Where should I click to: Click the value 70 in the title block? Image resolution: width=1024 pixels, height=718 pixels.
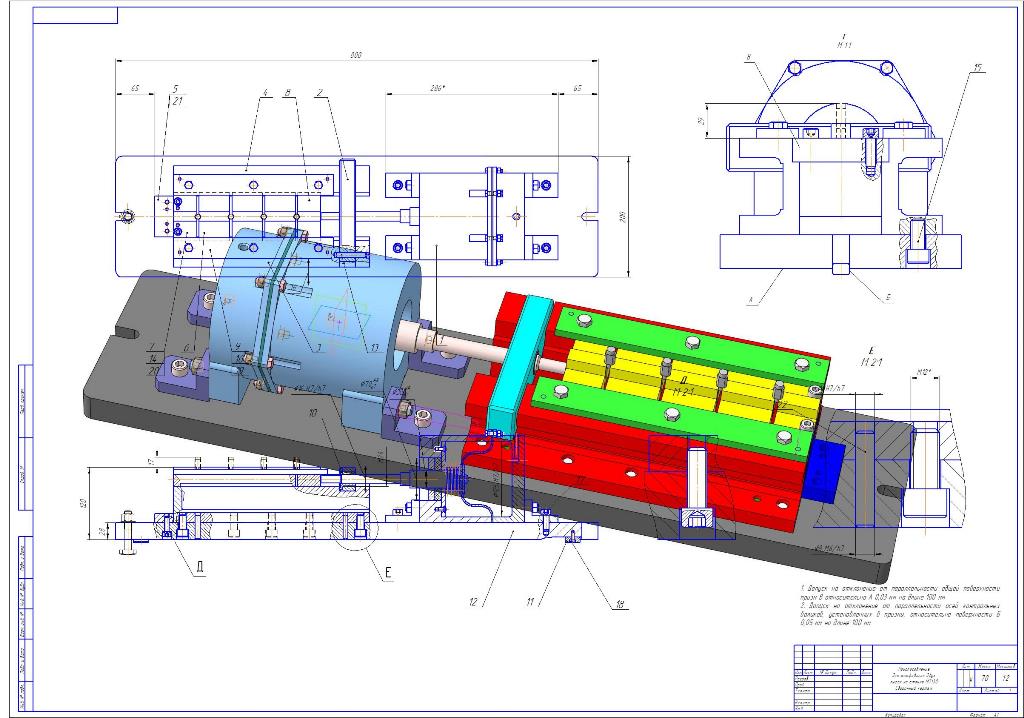pos(984,679)
